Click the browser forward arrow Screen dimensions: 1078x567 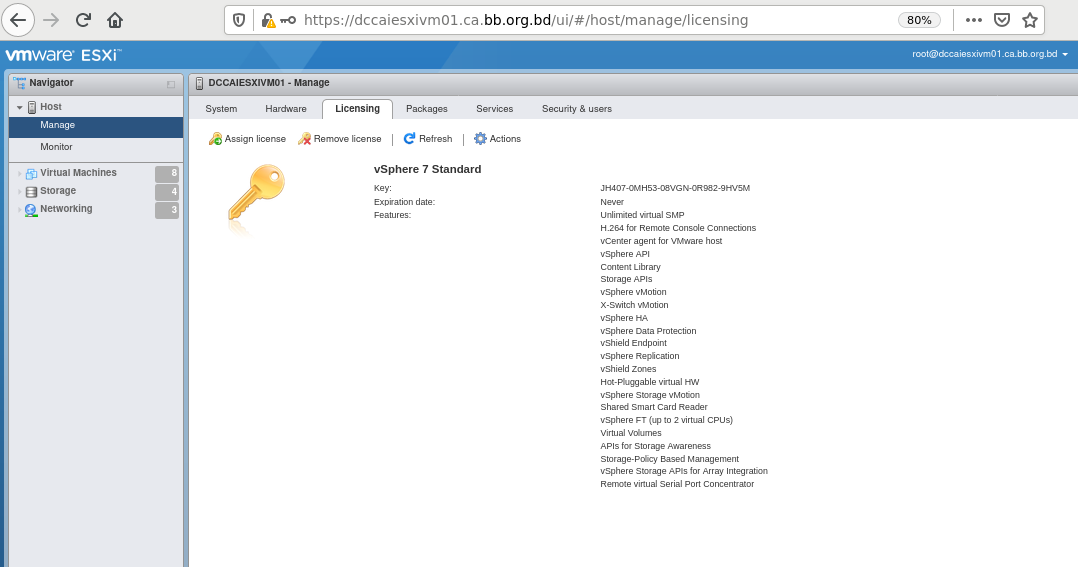point(51,20)
